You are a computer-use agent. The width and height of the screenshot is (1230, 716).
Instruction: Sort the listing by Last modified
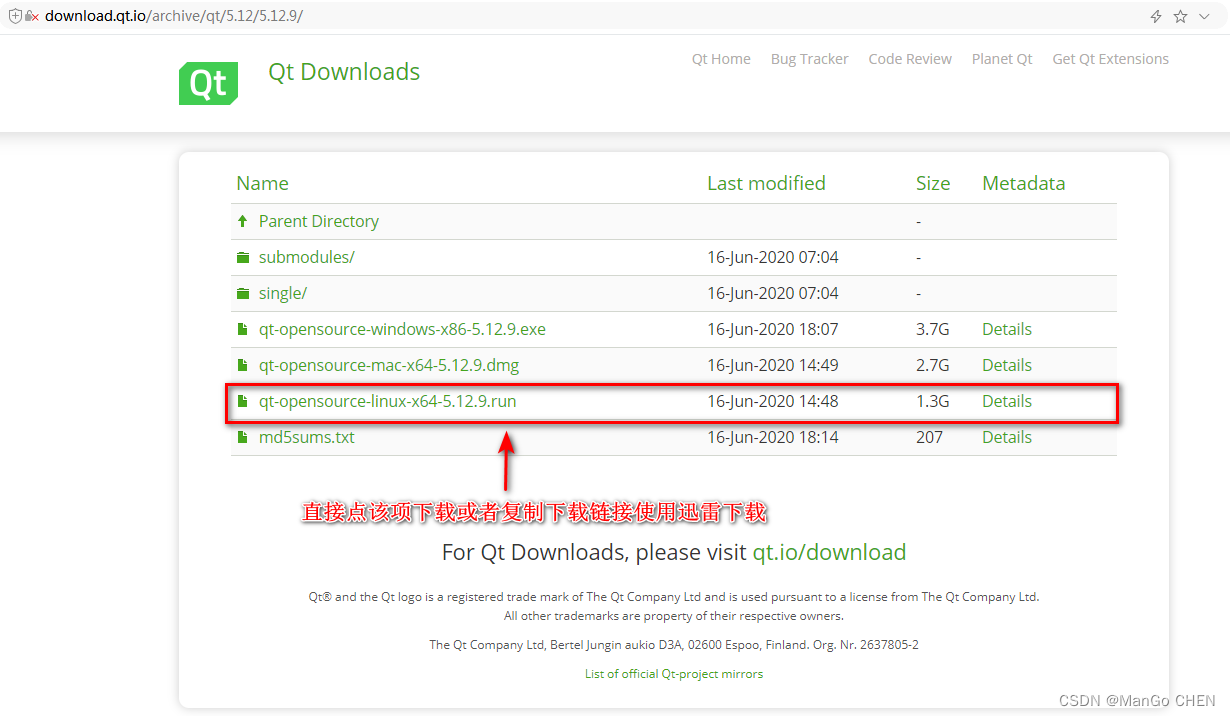point(766,183)
